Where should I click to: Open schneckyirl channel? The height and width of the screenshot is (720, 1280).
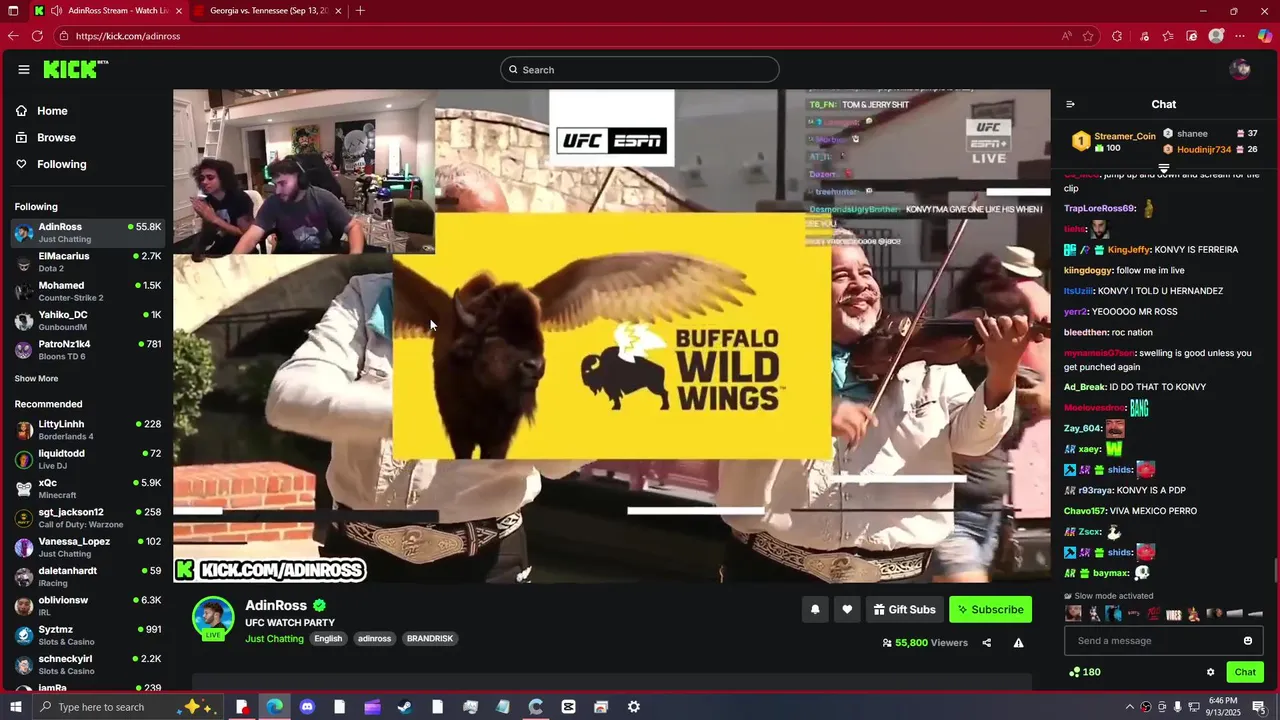[88, 664]
